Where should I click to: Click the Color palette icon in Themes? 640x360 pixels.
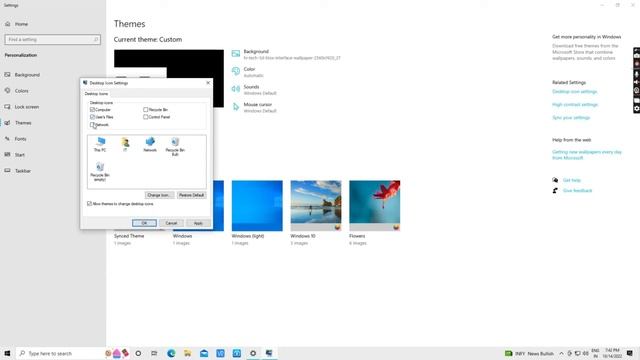coord(236,71)
